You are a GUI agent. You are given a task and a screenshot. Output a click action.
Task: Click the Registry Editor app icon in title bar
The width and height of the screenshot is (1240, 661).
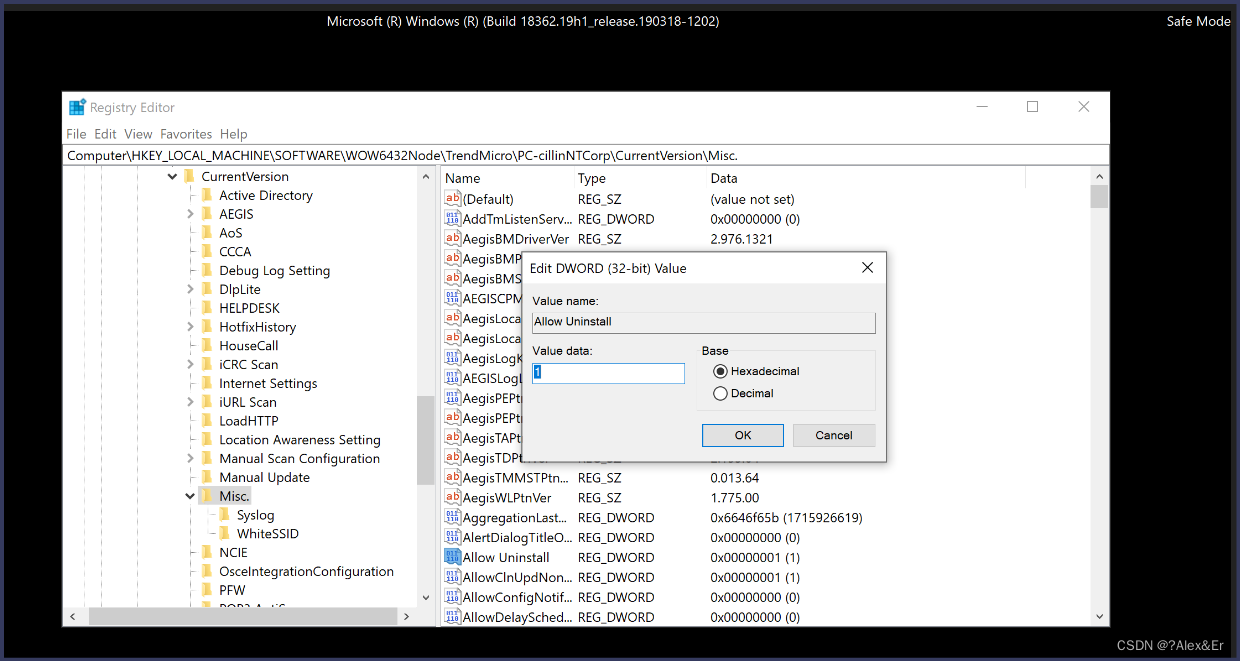(77, 107)
